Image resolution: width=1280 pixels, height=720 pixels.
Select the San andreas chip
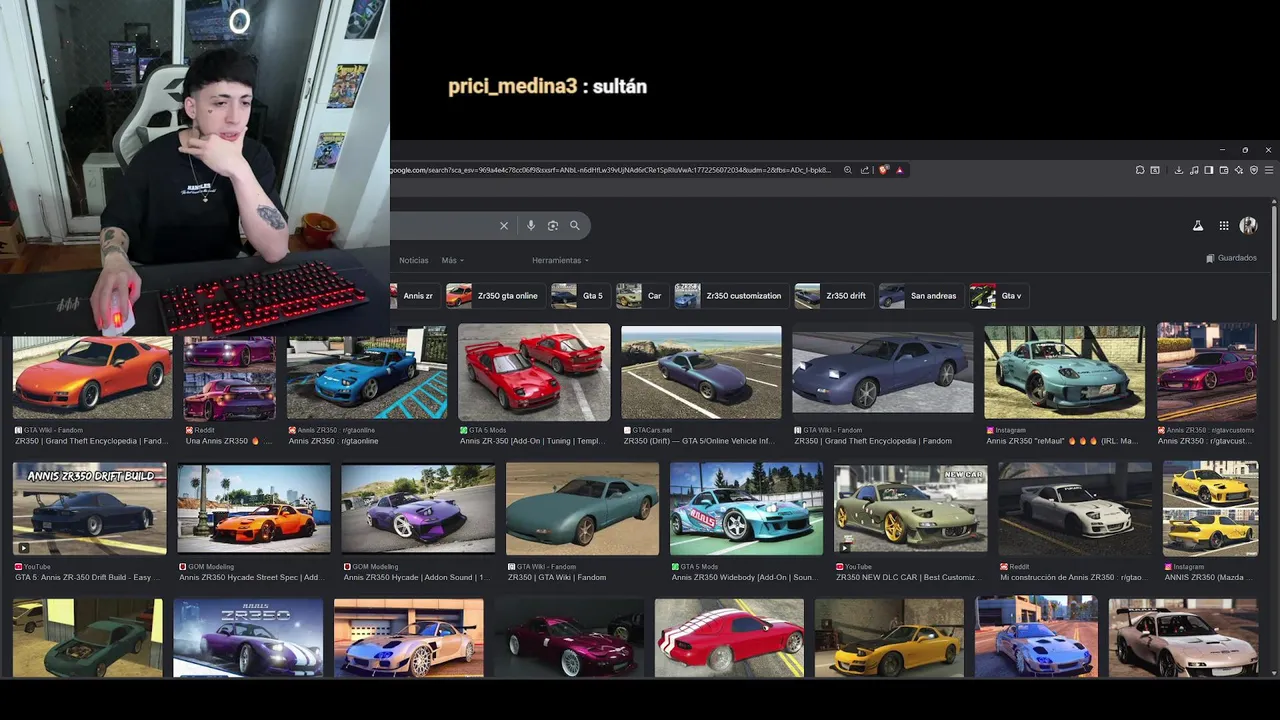[920, 296]
